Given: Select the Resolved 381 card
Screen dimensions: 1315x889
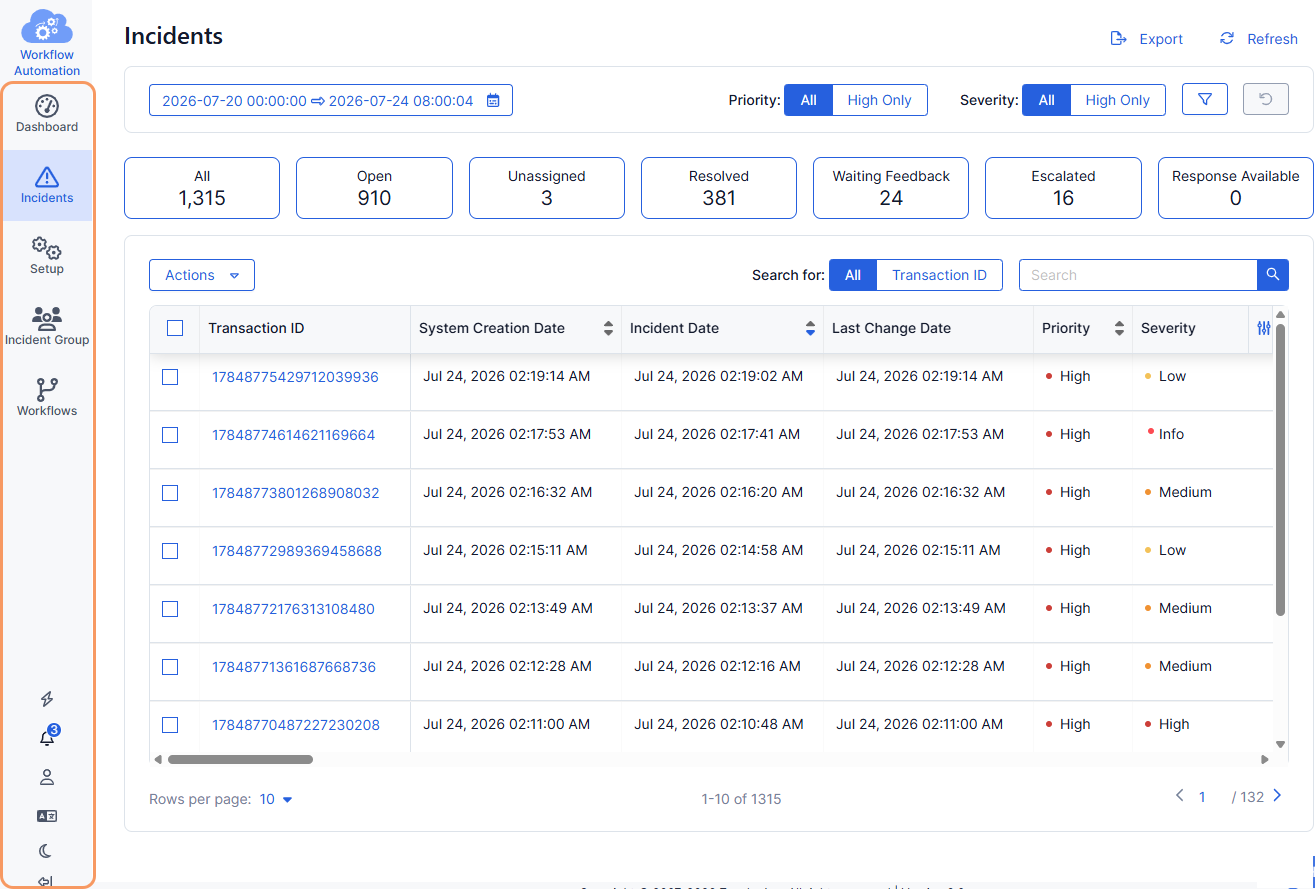Looking at the screenshot, I should point(719,188).
